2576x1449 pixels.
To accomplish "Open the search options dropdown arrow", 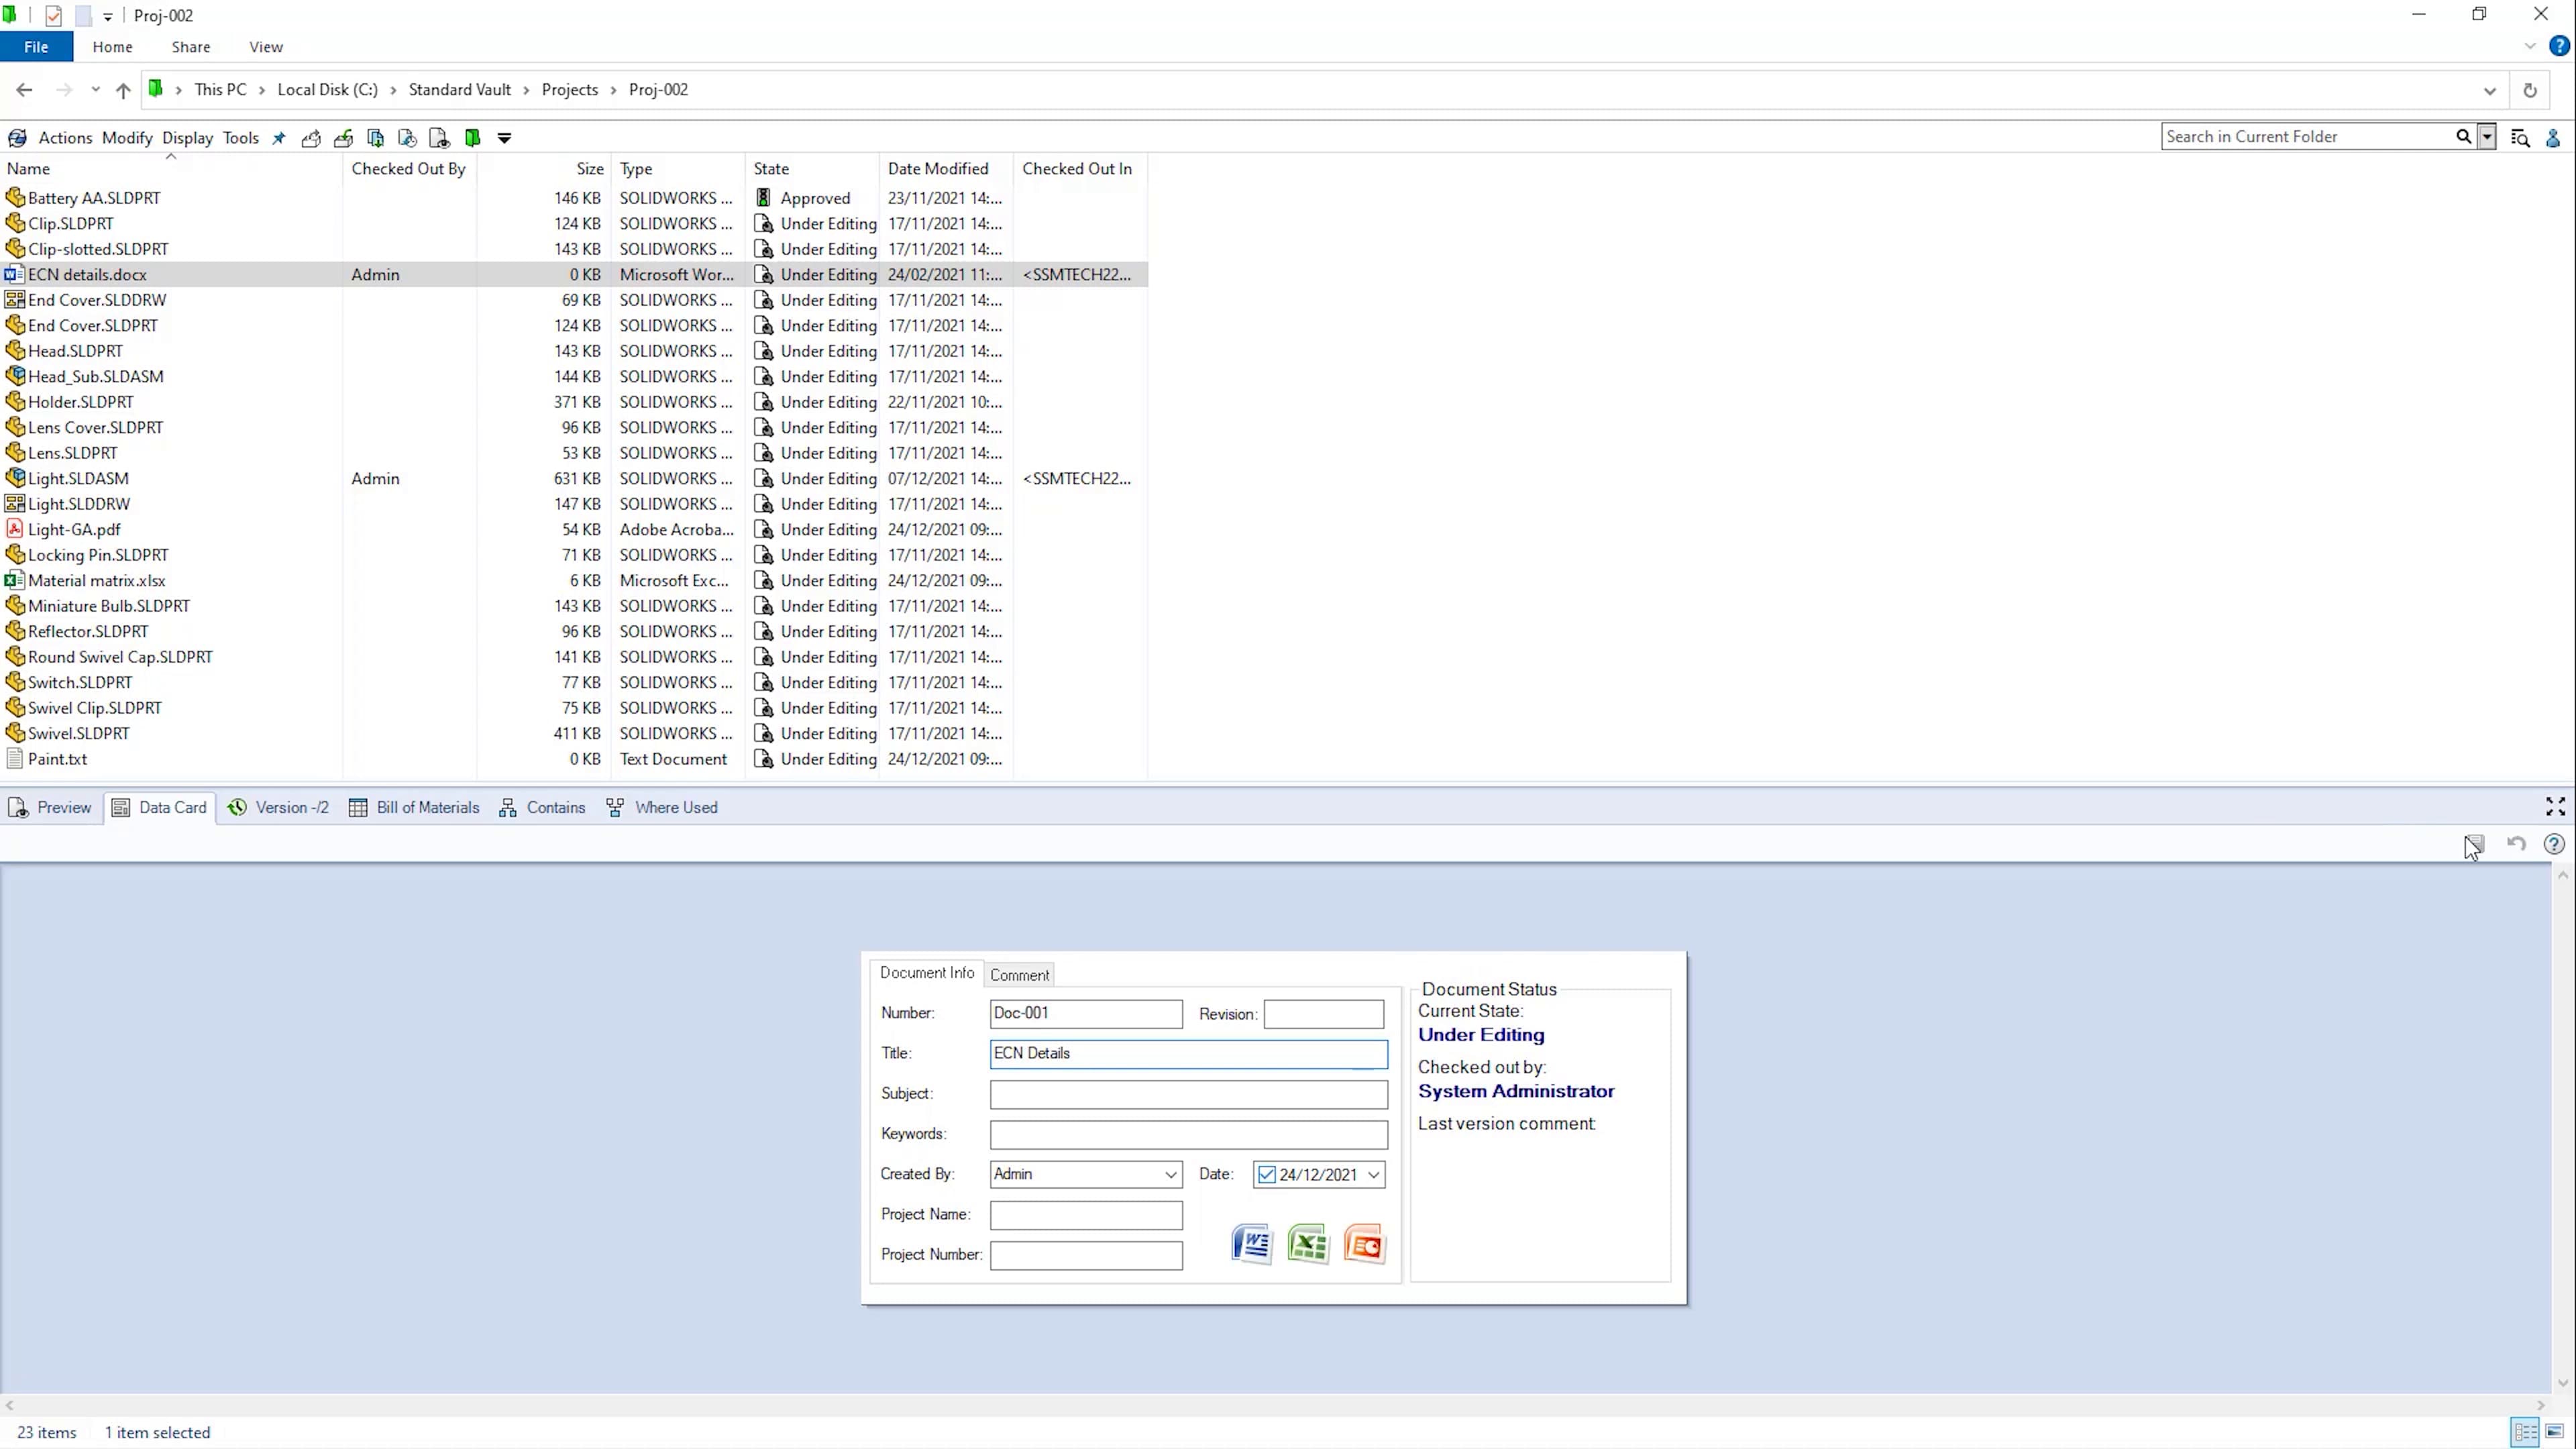I will point(2486,136).
